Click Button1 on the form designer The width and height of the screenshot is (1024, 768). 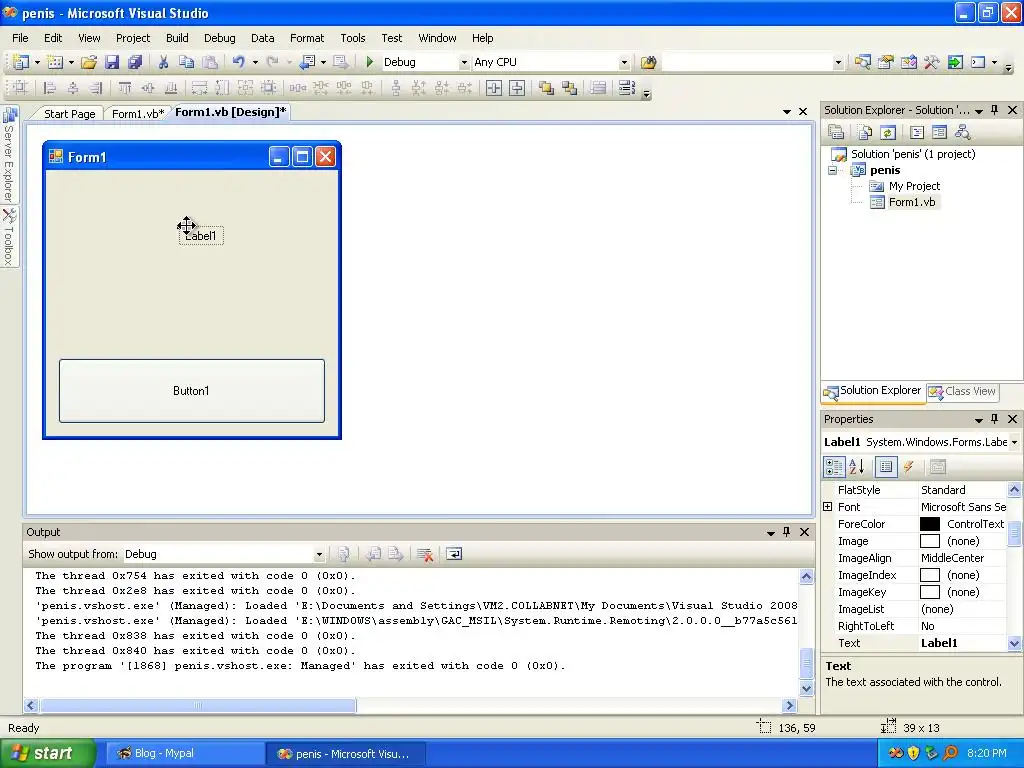click(x=191, y=391)
